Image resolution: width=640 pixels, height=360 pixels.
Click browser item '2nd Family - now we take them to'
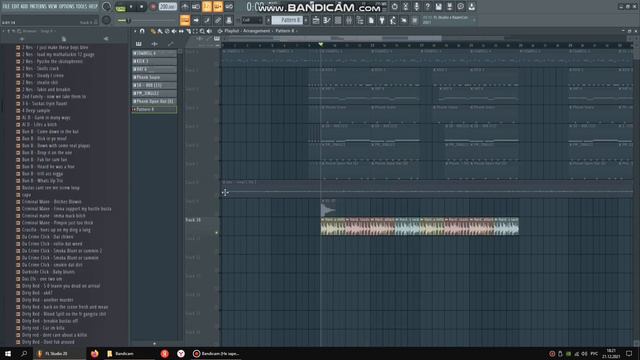[53, 97]
